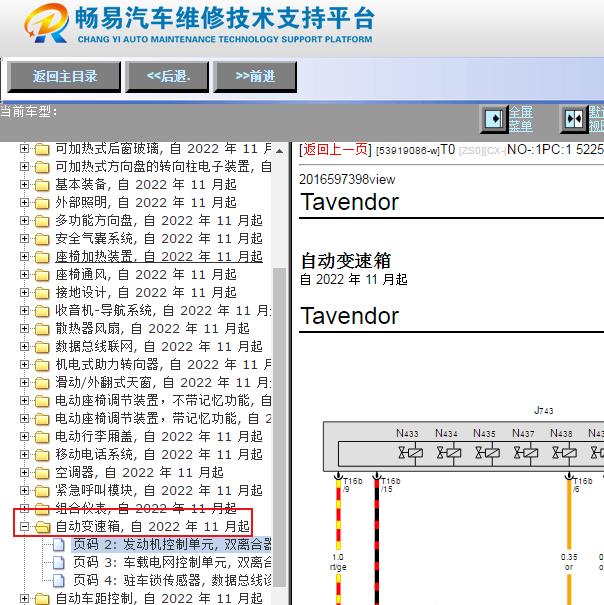Click the 移动电话系统 folder icon
This screenshot has height=605, width=604.
click(x=42, y=455)
